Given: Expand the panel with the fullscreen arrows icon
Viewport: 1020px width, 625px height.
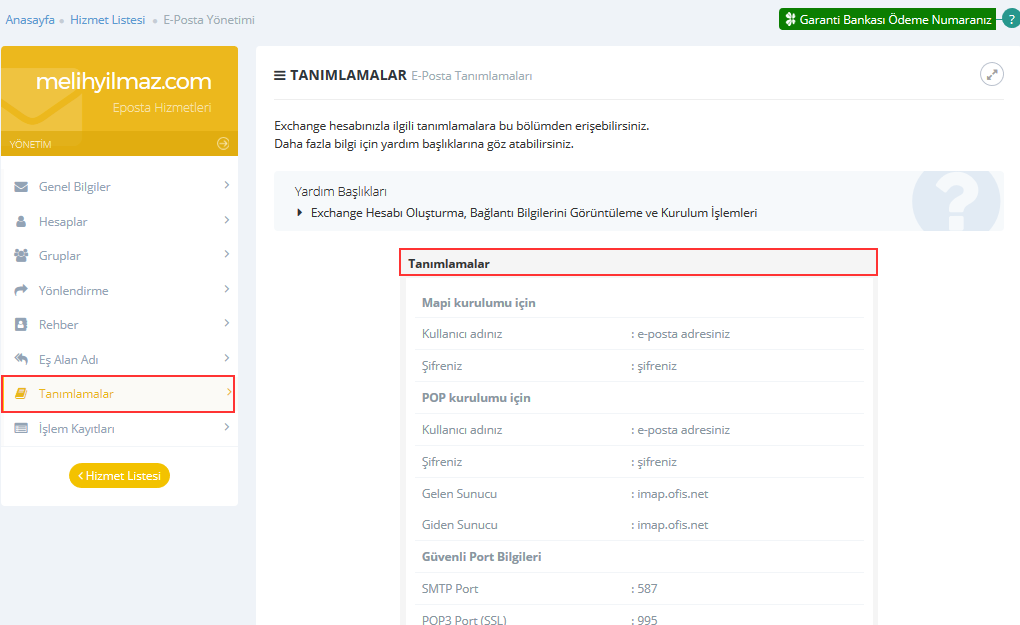Looking at the screenshot, I should point(991,74).
